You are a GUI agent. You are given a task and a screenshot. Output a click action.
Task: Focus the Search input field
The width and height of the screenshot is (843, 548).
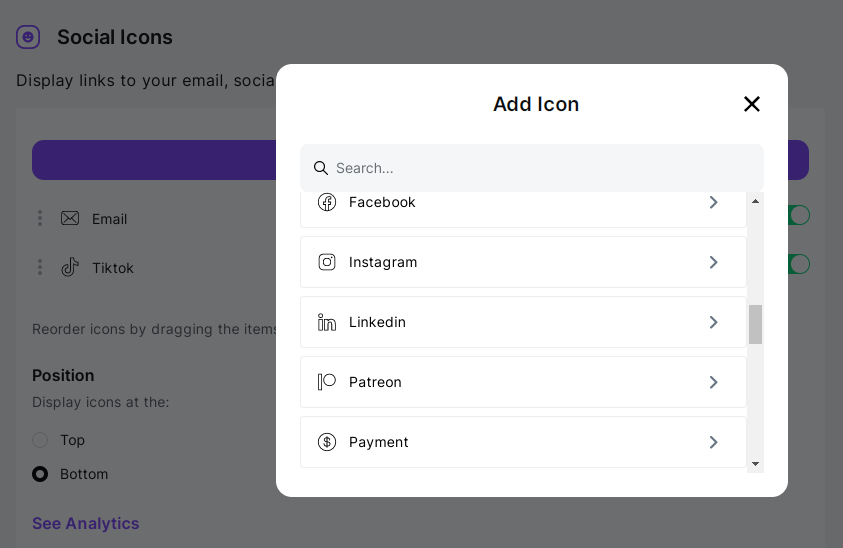coord(540,168)
